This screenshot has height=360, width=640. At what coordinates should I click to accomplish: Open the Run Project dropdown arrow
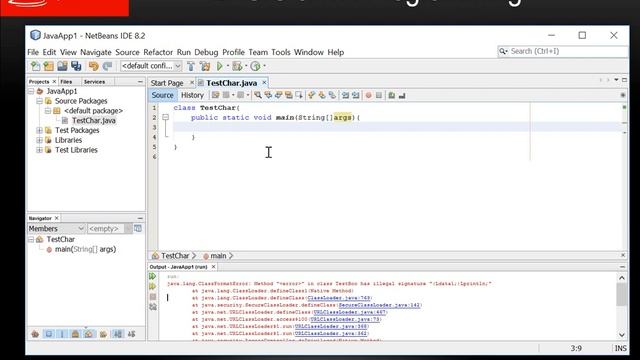[x=228, y=66]
